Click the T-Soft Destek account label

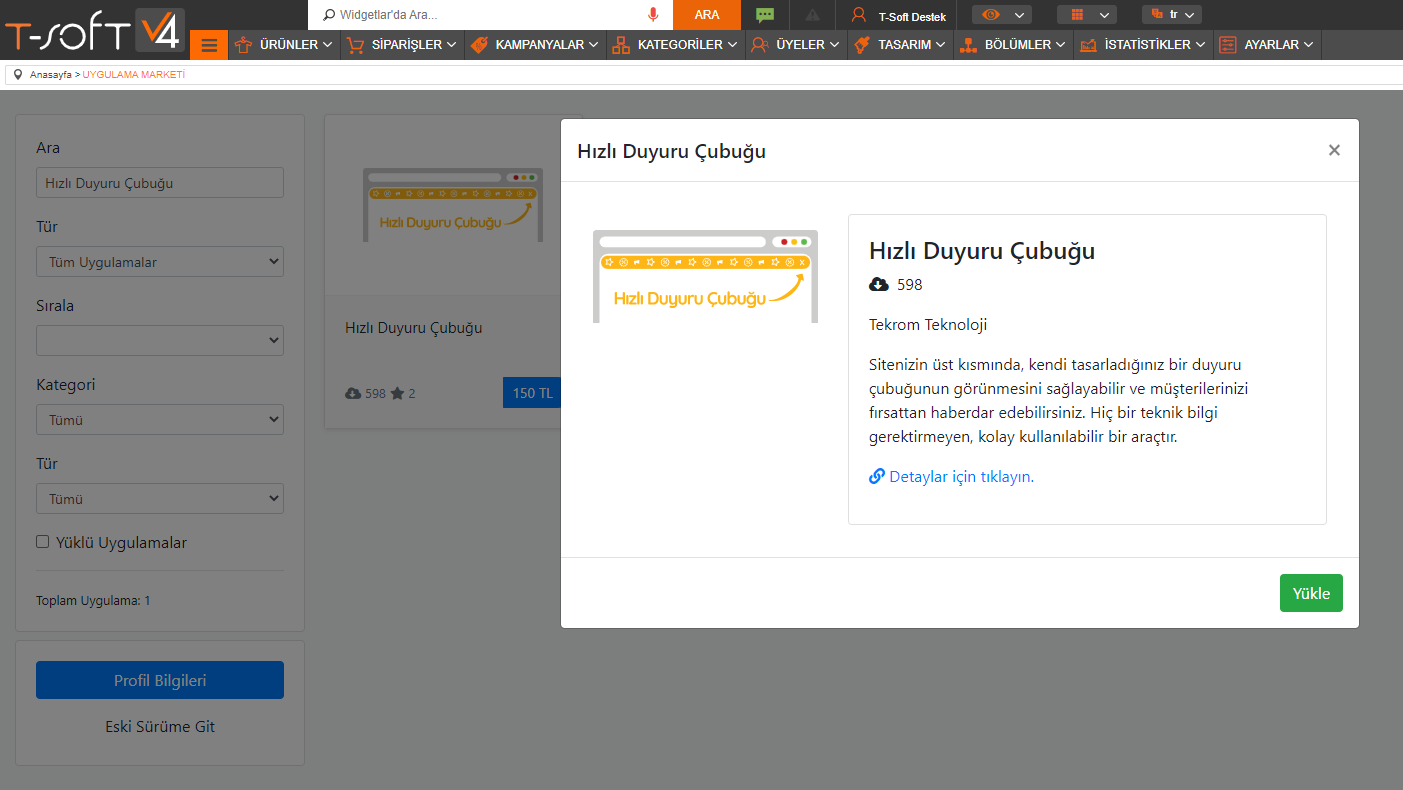click(x=912, y=17)
